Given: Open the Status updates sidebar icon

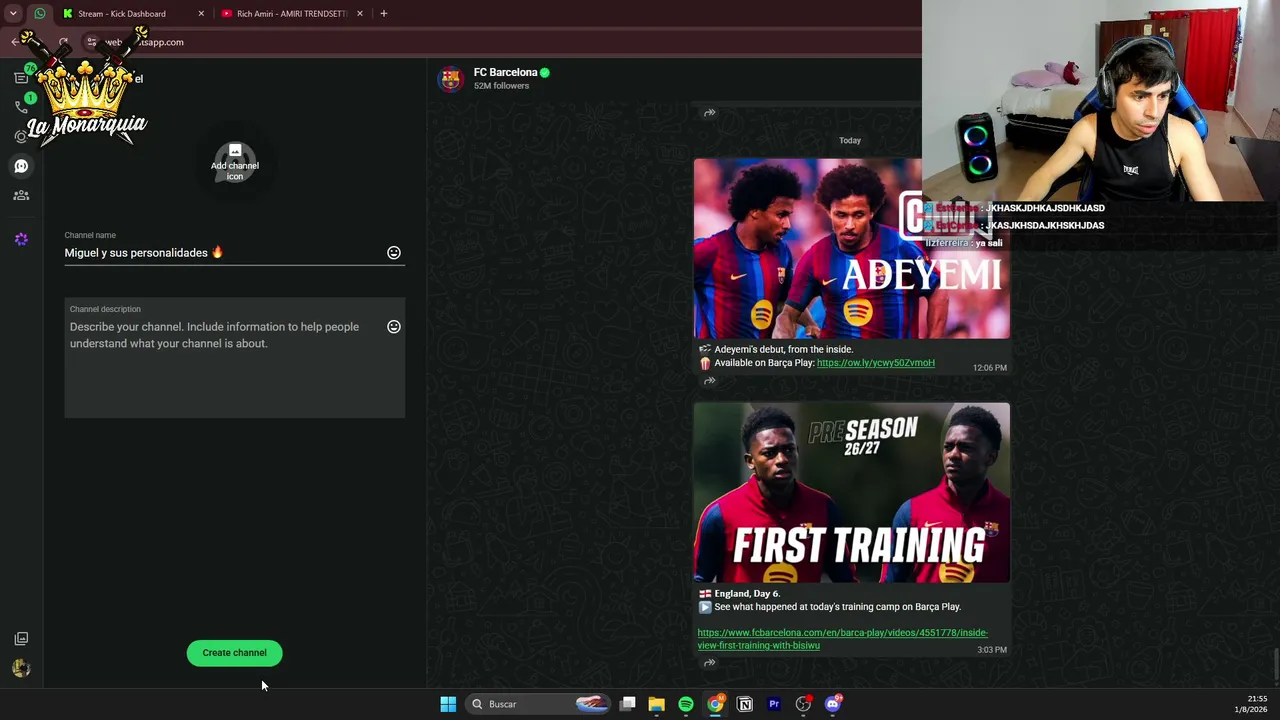Looking at the screenshot, I should click(x=21, y=136).
